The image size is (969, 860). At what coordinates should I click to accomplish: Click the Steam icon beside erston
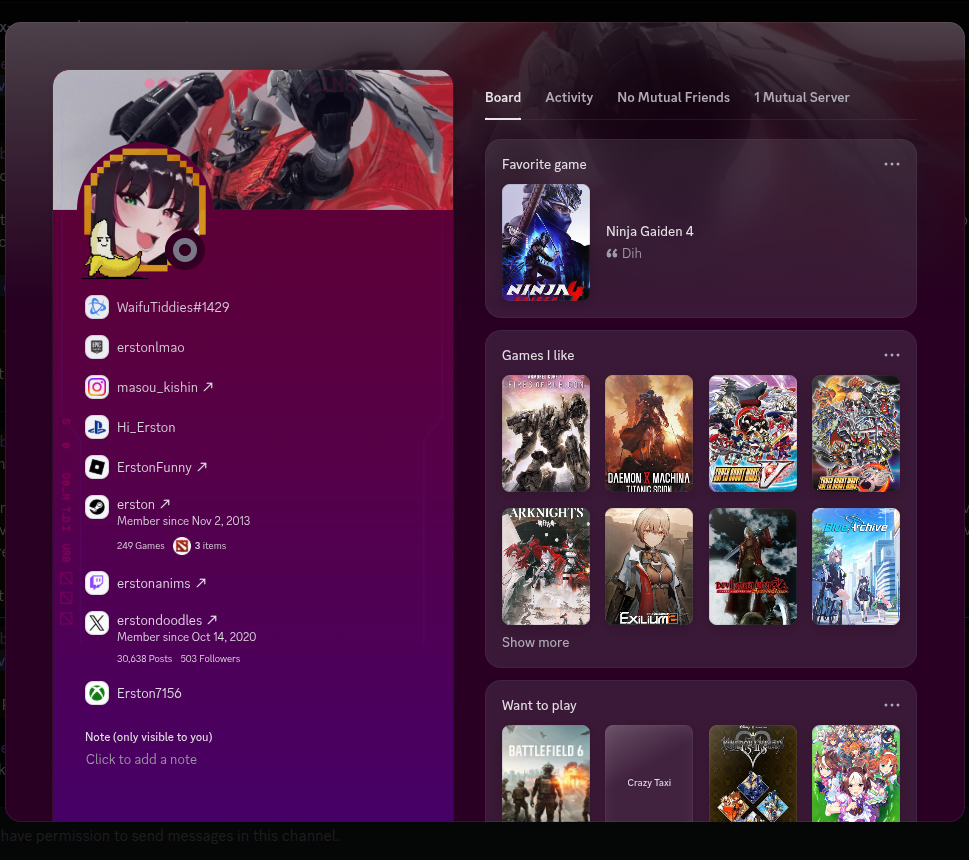click(97, 507)
